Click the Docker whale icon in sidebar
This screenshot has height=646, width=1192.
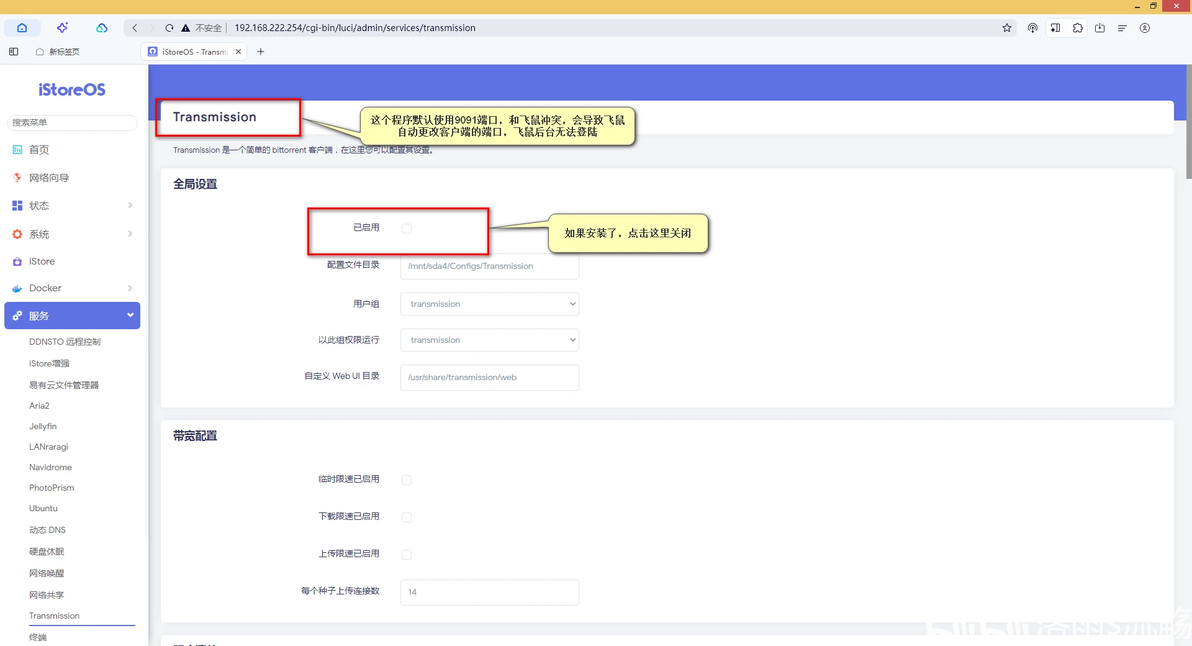pos(17,288)
